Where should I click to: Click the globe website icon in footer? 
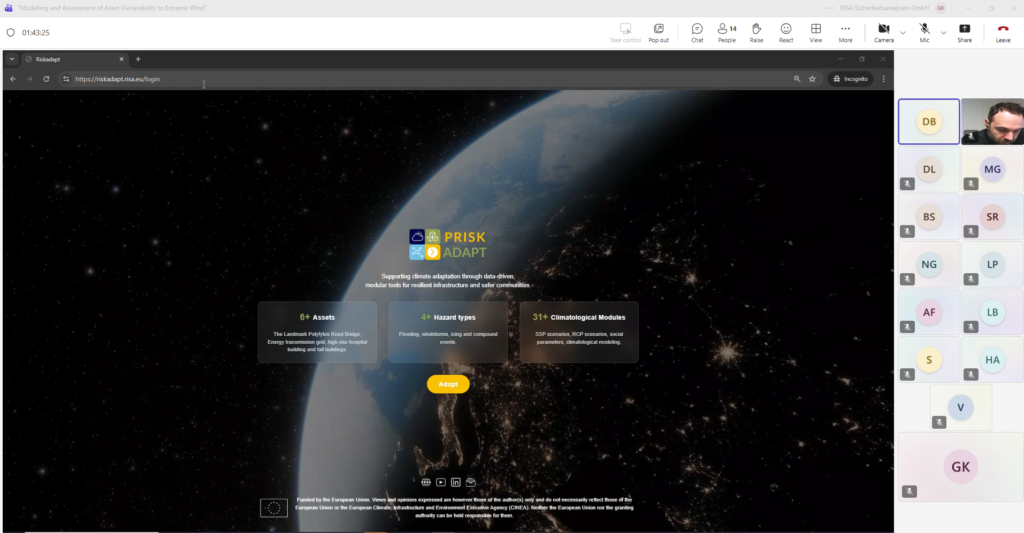coord(426,482)
